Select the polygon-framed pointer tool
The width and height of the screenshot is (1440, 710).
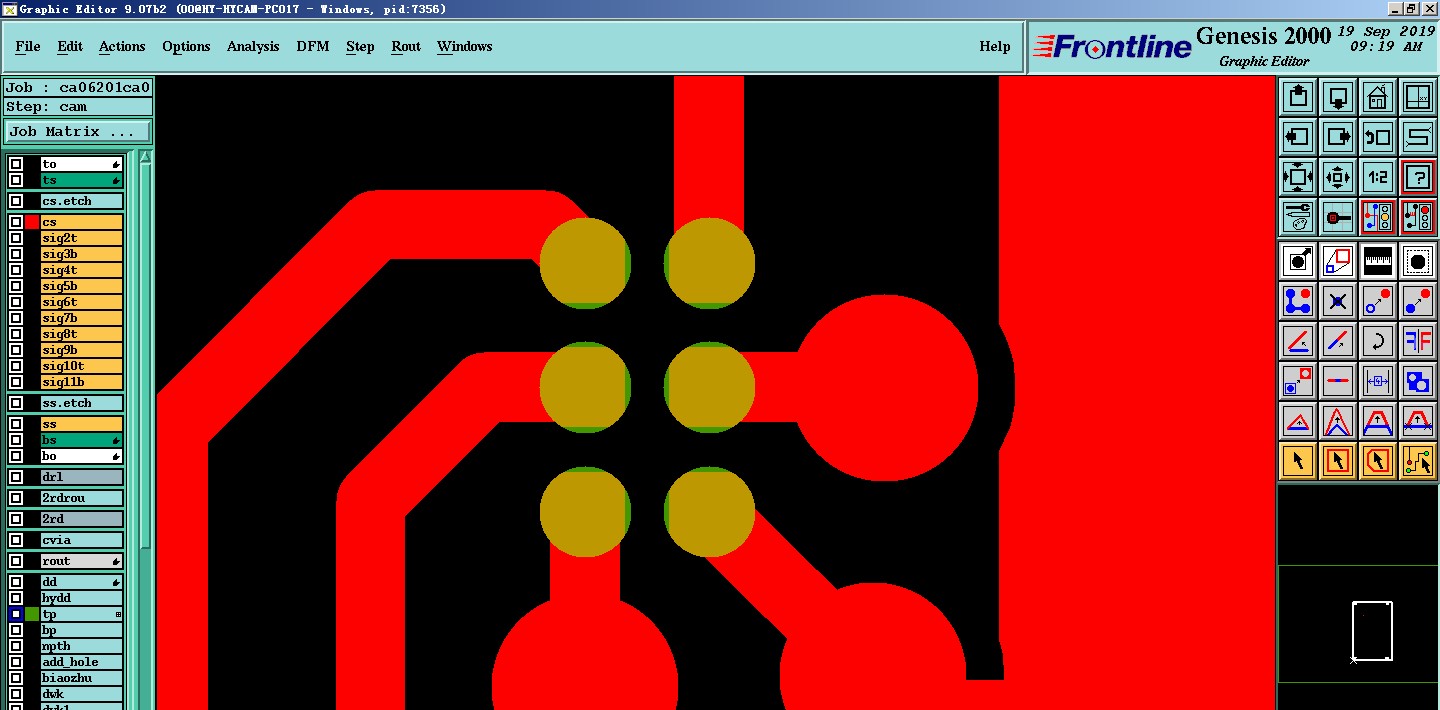click(x=1378, y=461)
